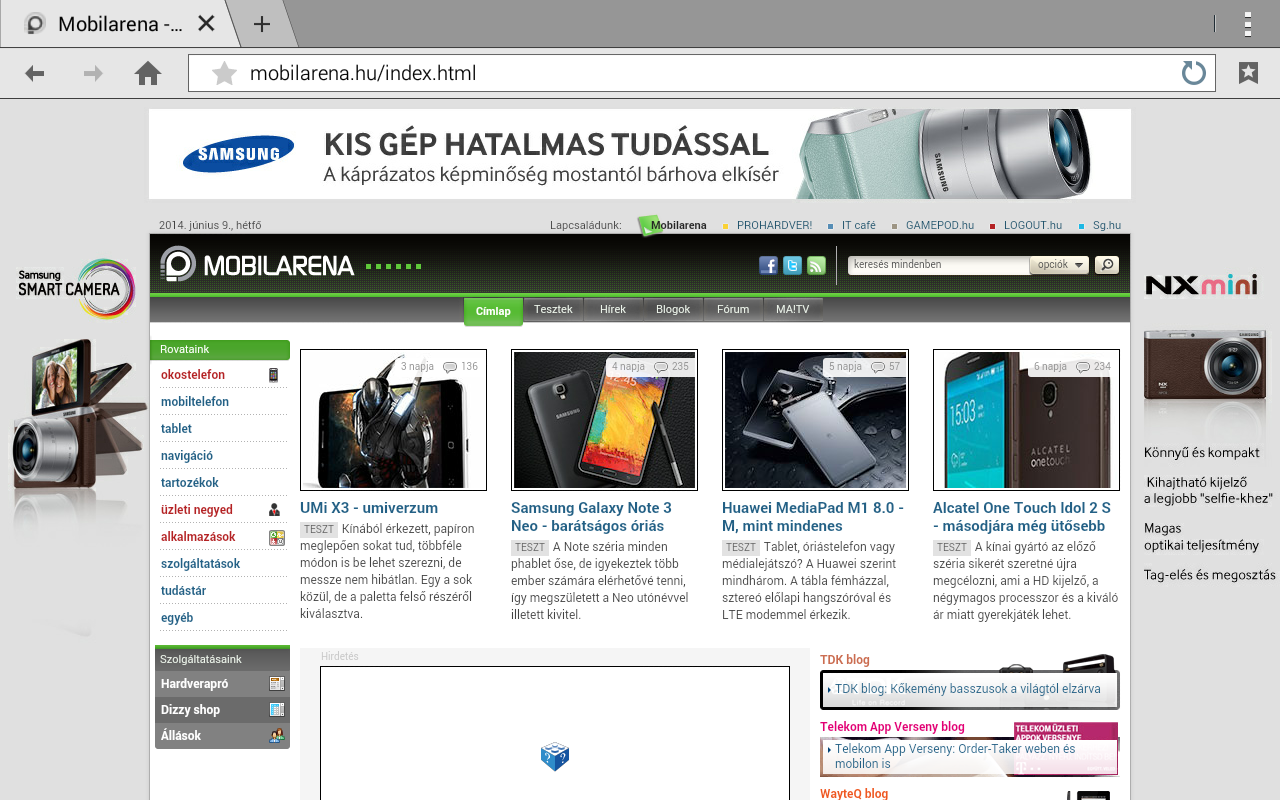Open Samsung Galaxy Note 3 Neo headline
1280x800 pixels.
point(591,517)
